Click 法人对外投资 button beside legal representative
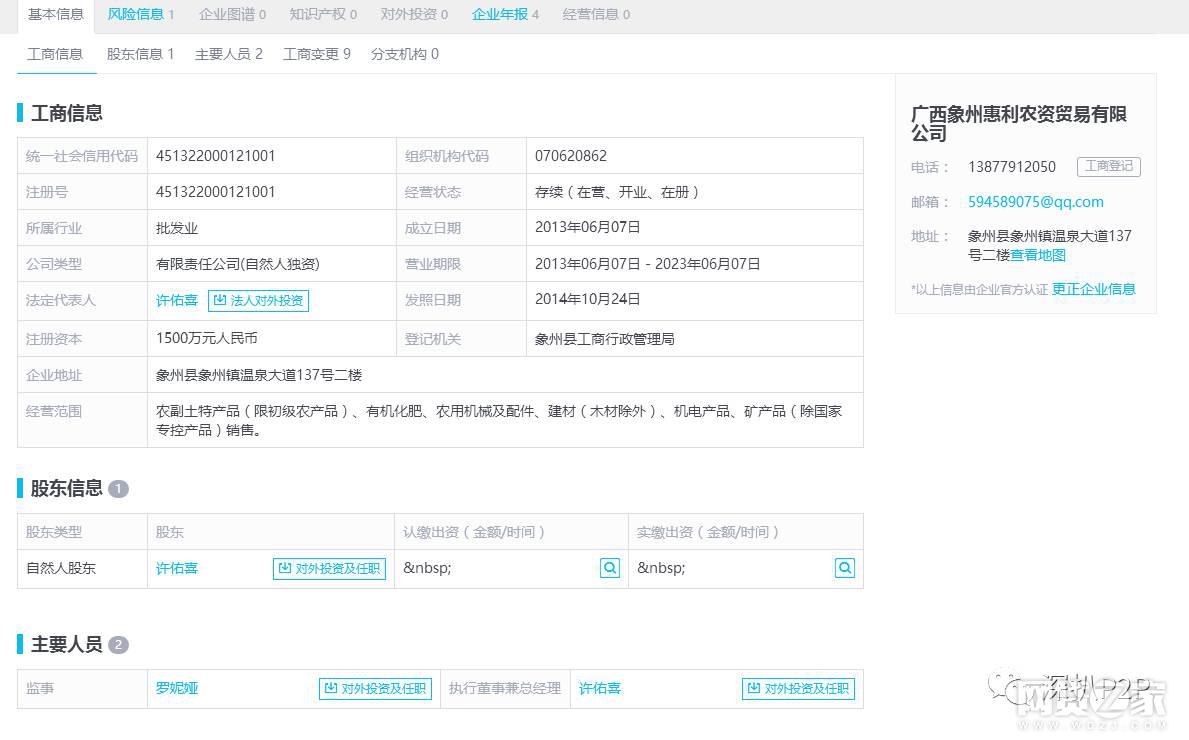This screenshot has height=740, width=1189. 258,300
